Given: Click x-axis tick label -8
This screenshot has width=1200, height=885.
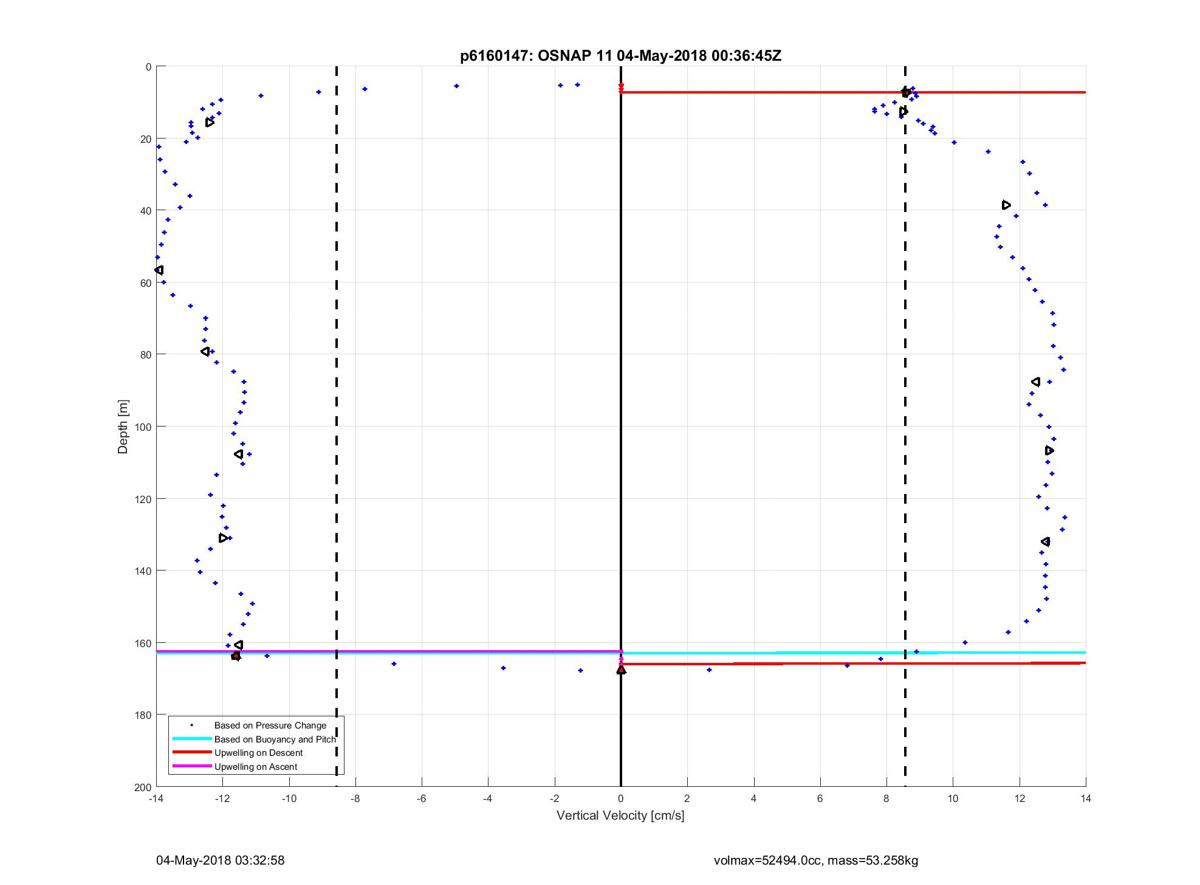Looking at the screenshot, I should [x=355, y=799].
